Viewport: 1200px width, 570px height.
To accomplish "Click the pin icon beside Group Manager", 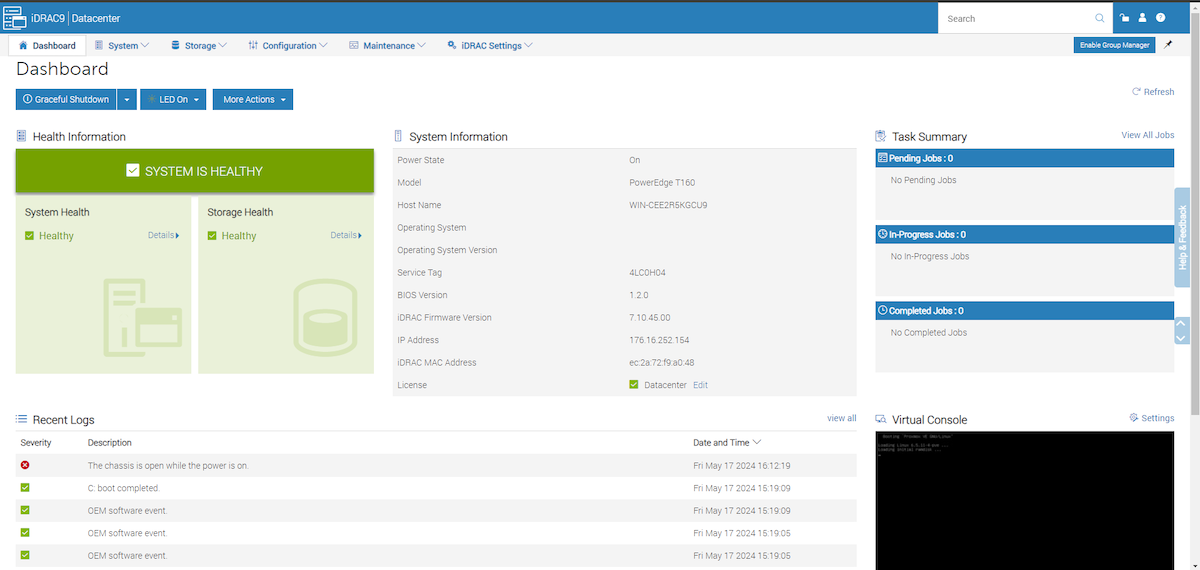I will pyautogui.click(x=1169, y=45).
